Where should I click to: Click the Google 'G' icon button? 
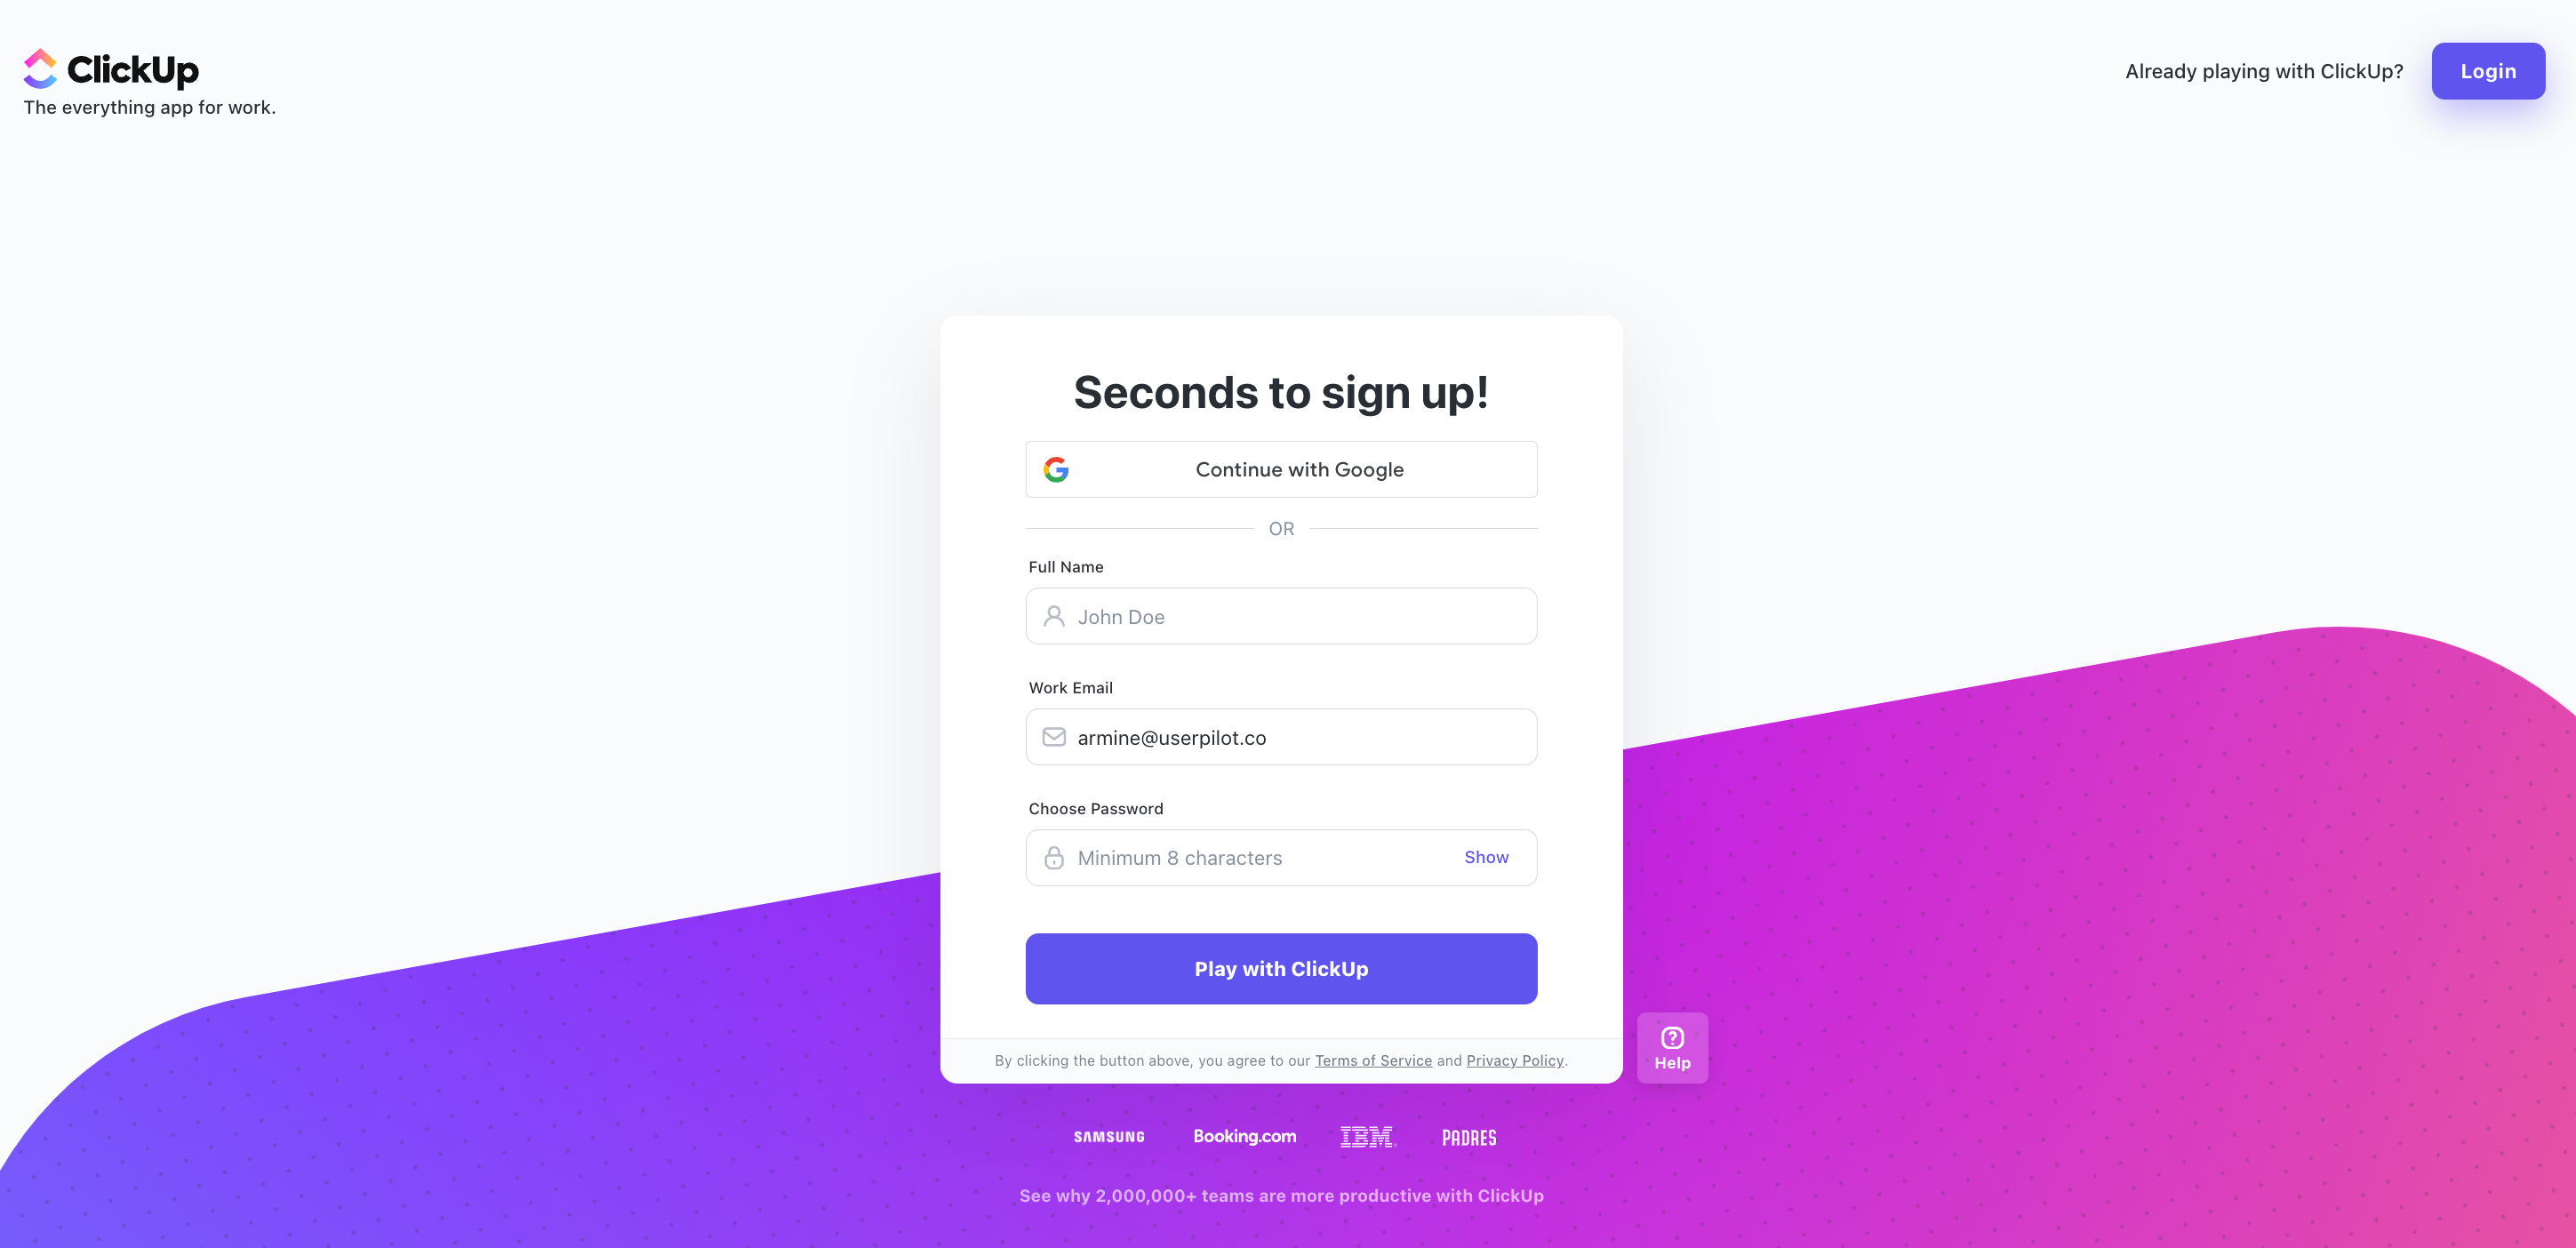(1056, 469)
